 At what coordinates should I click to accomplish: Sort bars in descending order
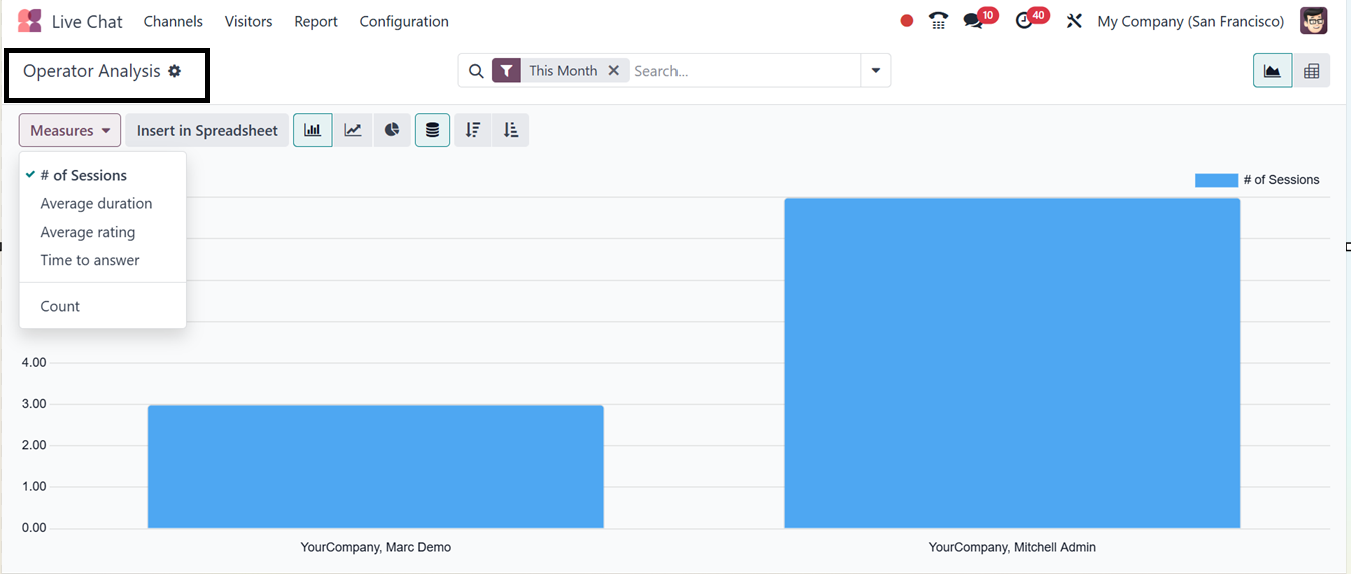[473, 130]
